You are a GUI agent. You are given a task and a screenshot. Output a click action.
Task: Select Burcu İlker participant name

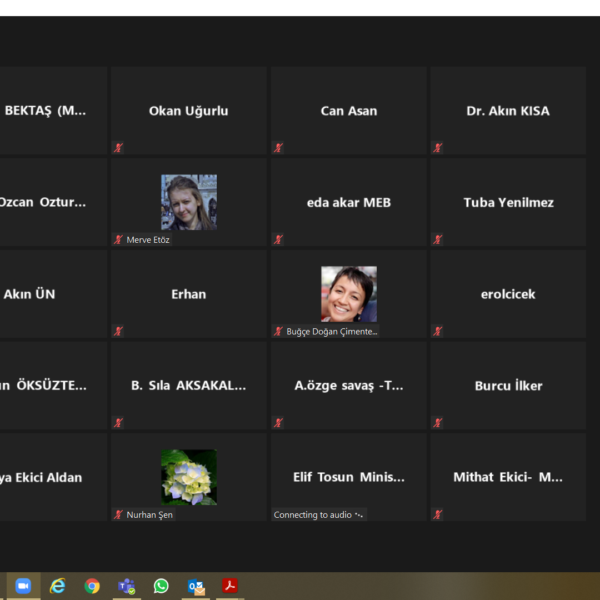click(x=509, y=386)
